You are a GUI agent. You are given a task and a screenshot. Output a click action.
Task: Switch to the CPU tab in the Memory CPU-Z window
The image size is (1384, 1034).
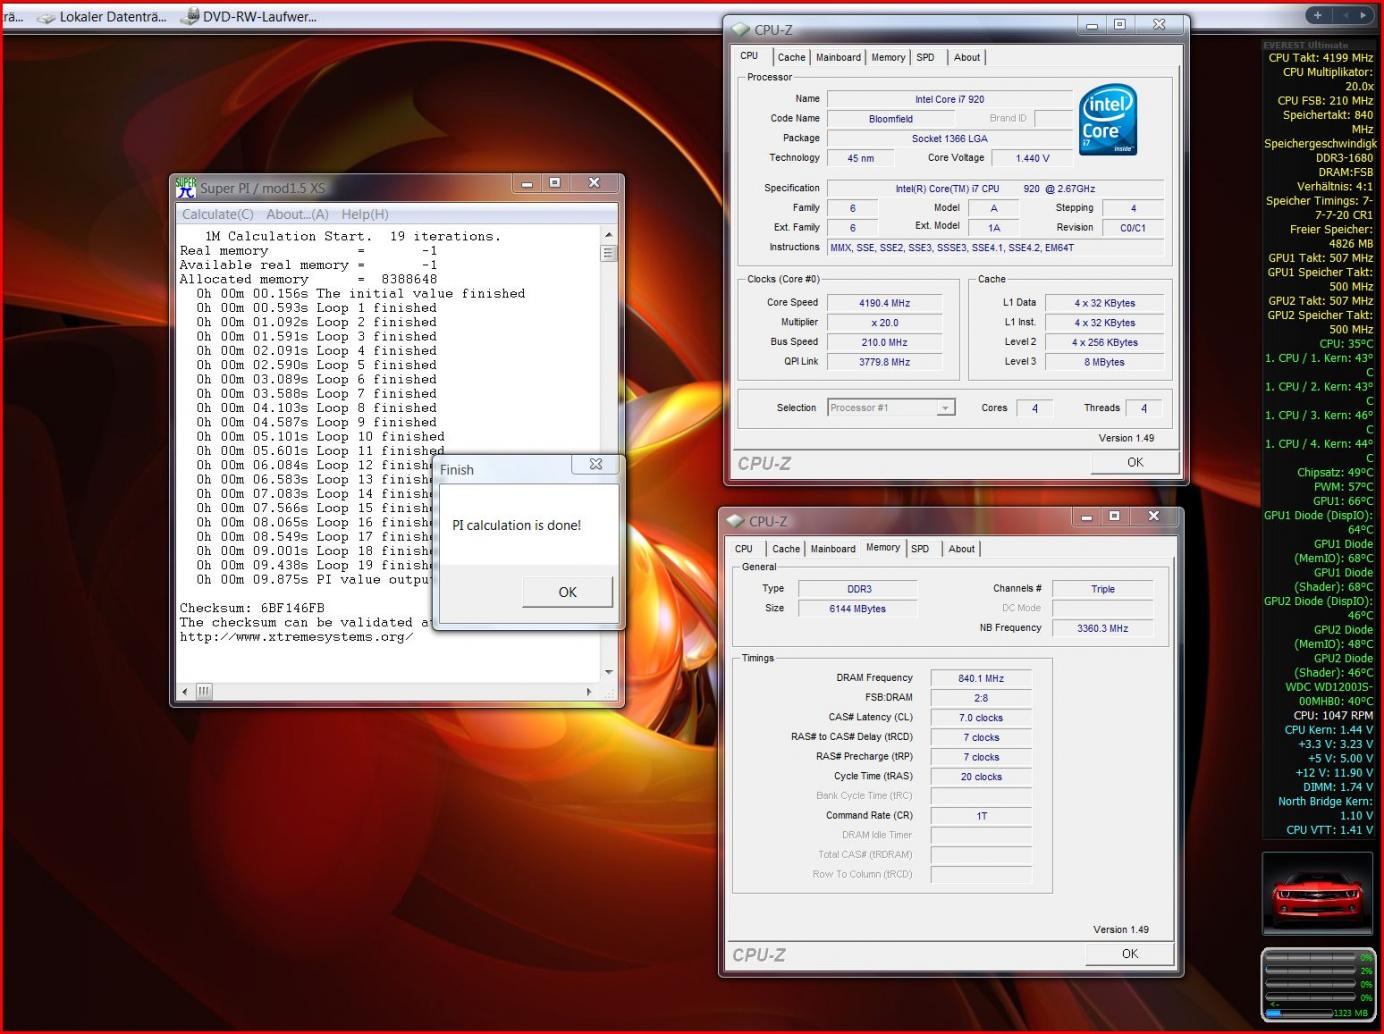tap(744, 549)
